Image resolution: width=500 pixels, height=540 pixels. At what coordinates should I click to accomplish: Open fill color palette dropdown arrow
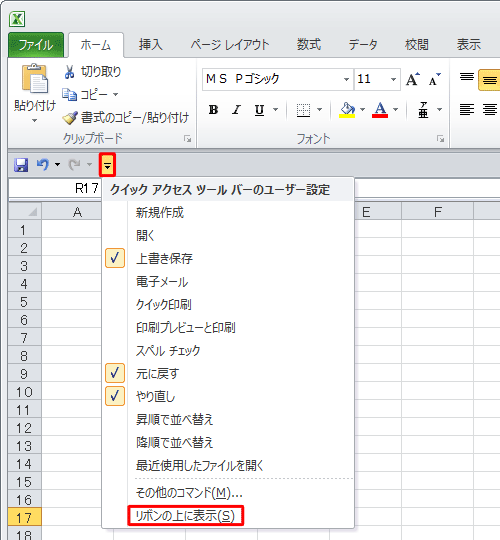362,110
